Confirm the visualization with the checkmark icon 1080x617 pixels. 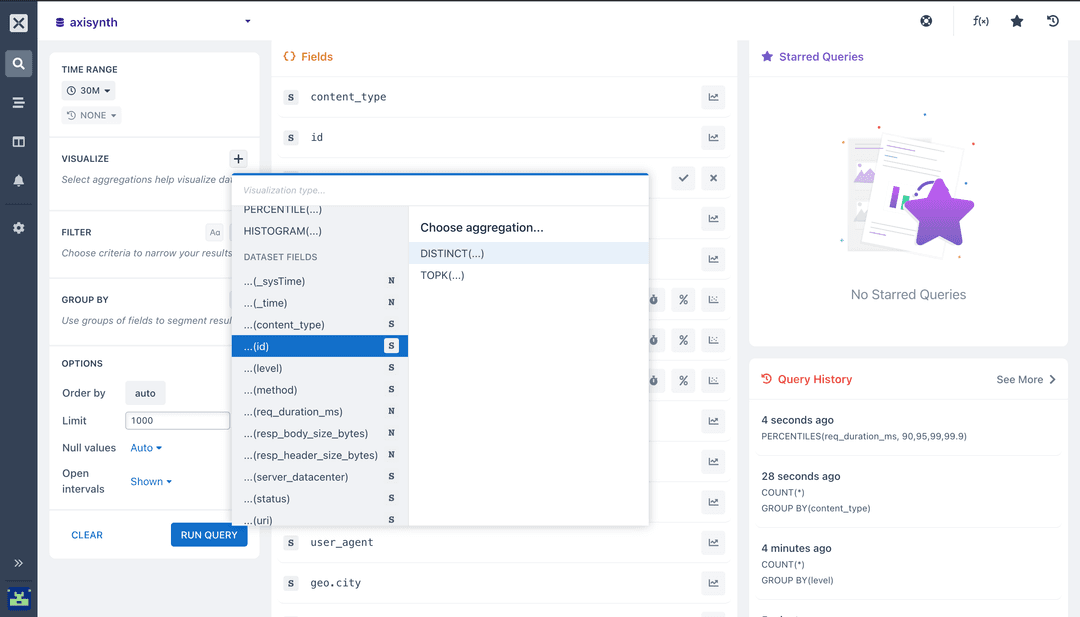(x=683, y=178)
